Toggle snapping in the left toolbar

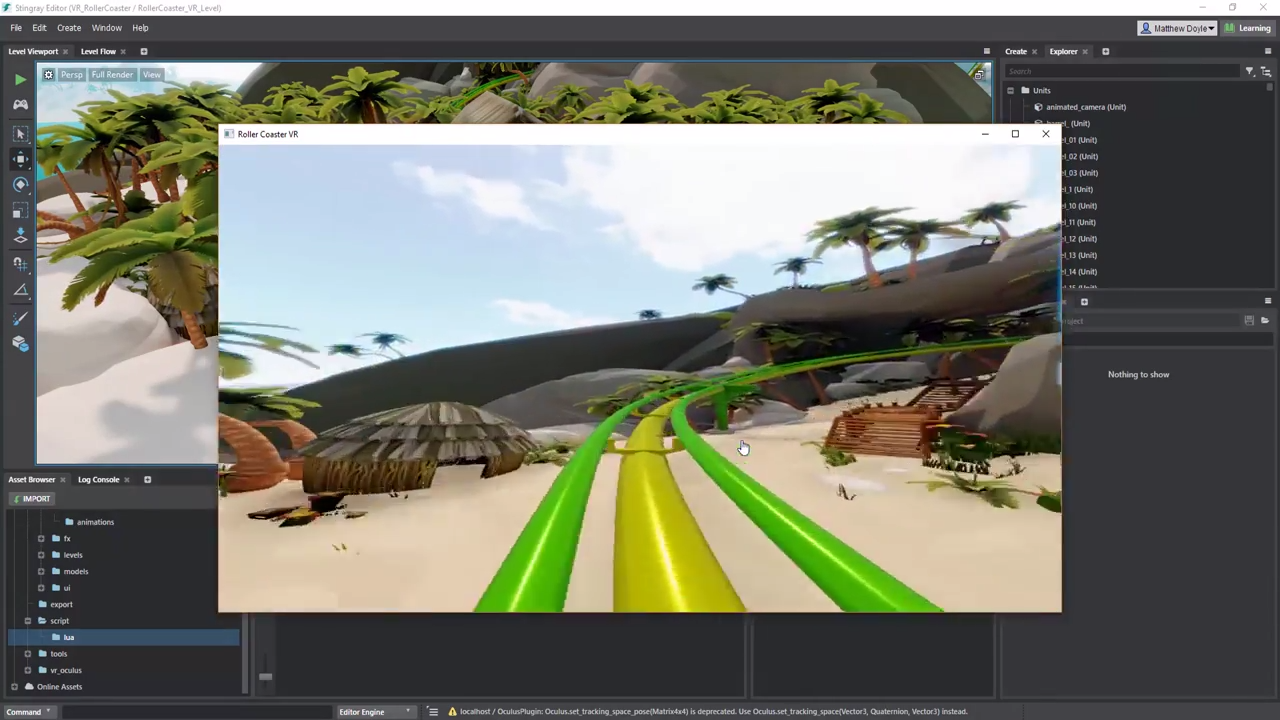coord(20,263)
